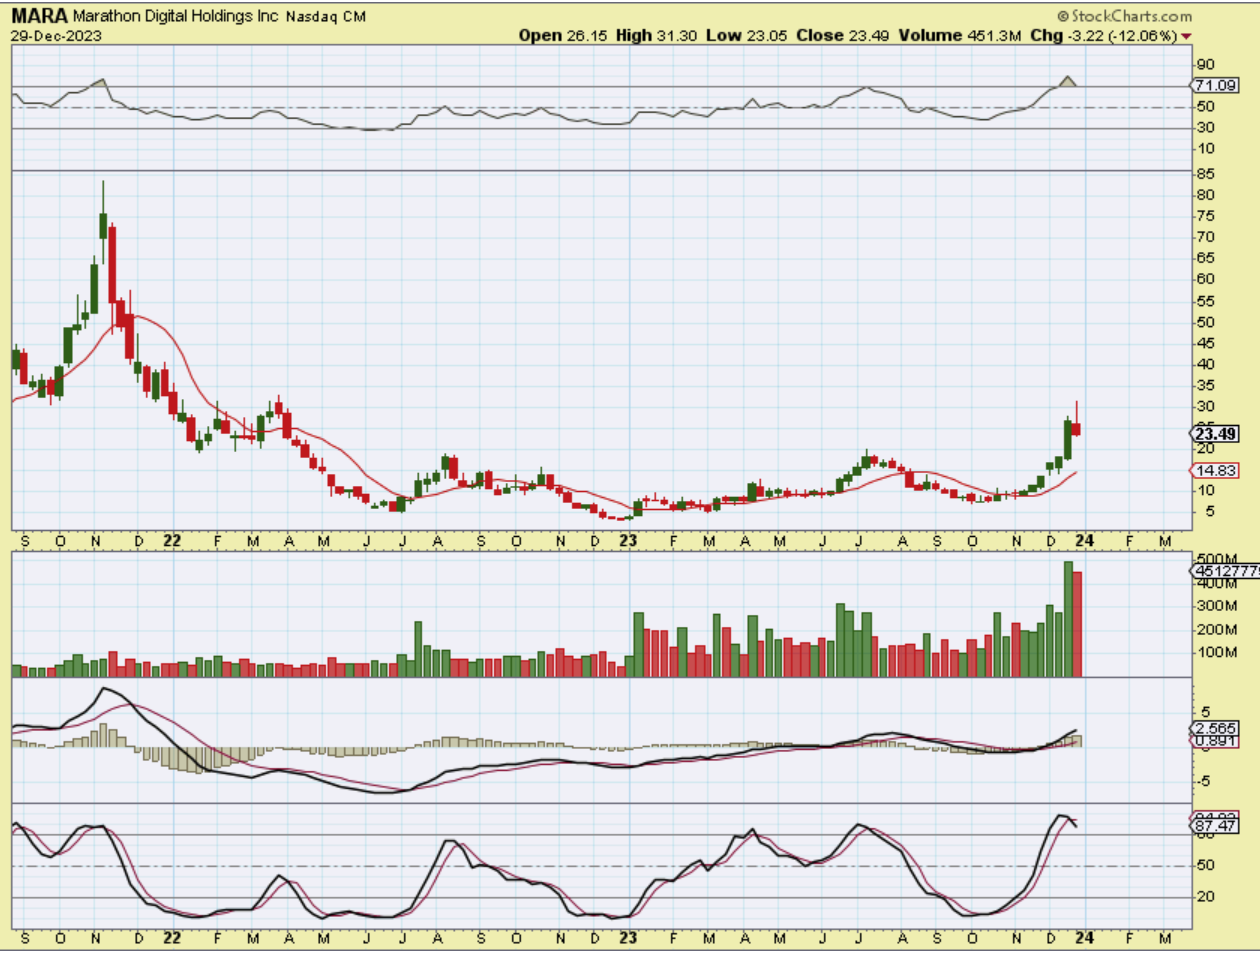Click the Open 26.15 header value

tap(563, 35)
